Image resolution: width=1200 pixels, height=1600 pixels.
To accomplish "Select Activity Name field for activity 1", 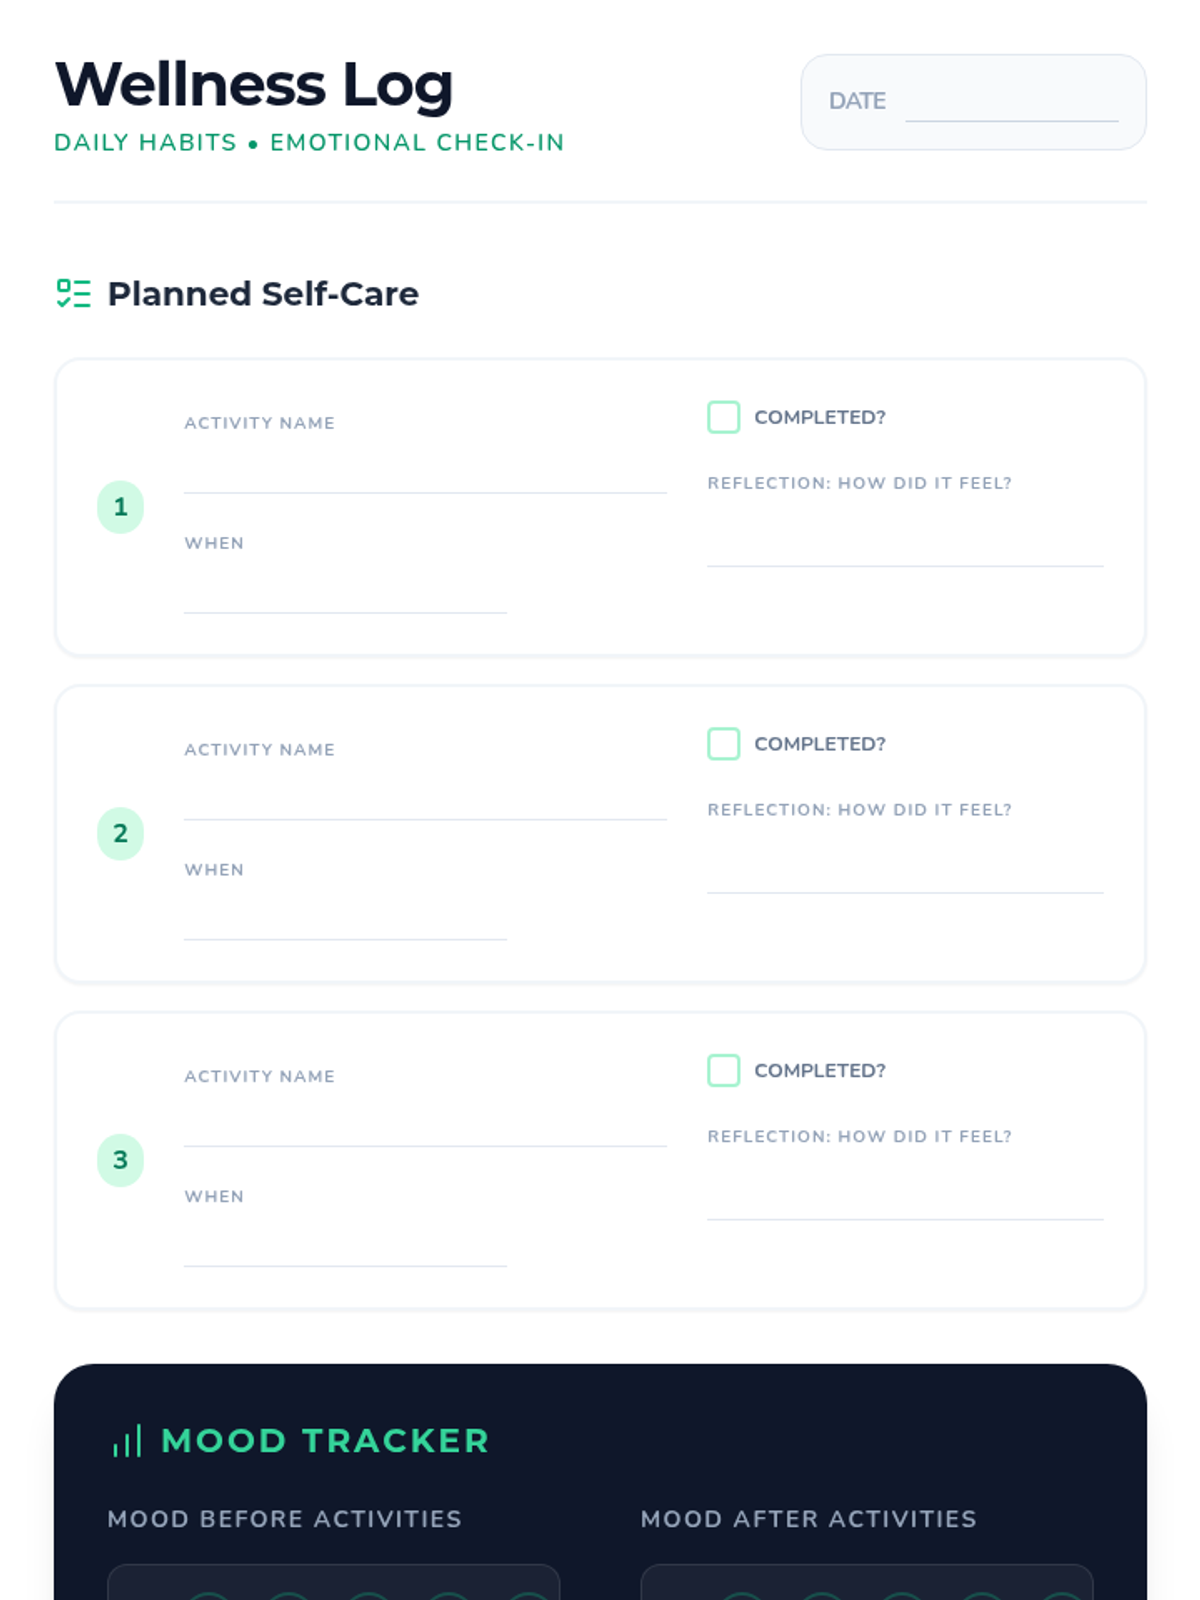I will [425, 470].
